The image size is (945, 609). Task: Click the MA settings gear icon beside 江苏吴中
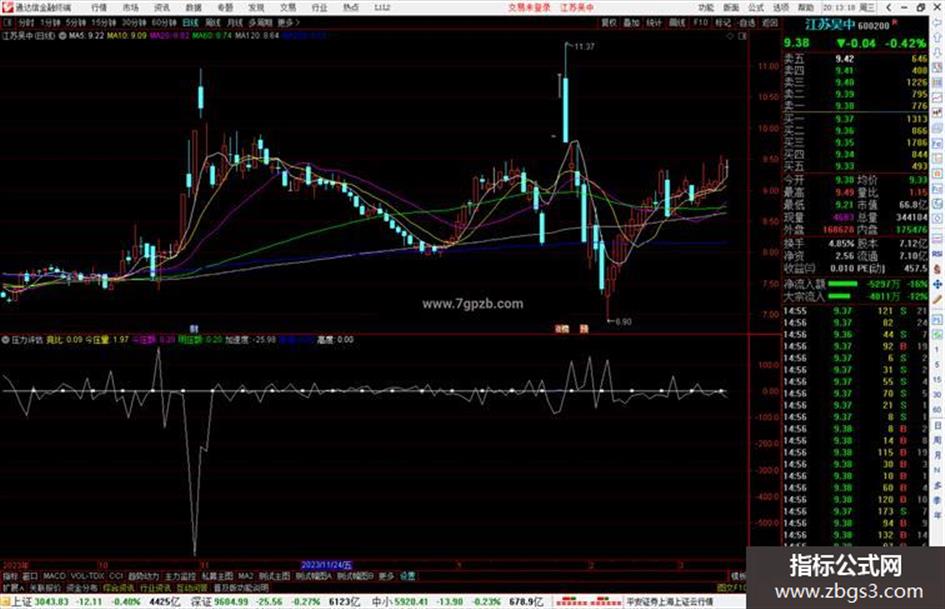[63, 36]
